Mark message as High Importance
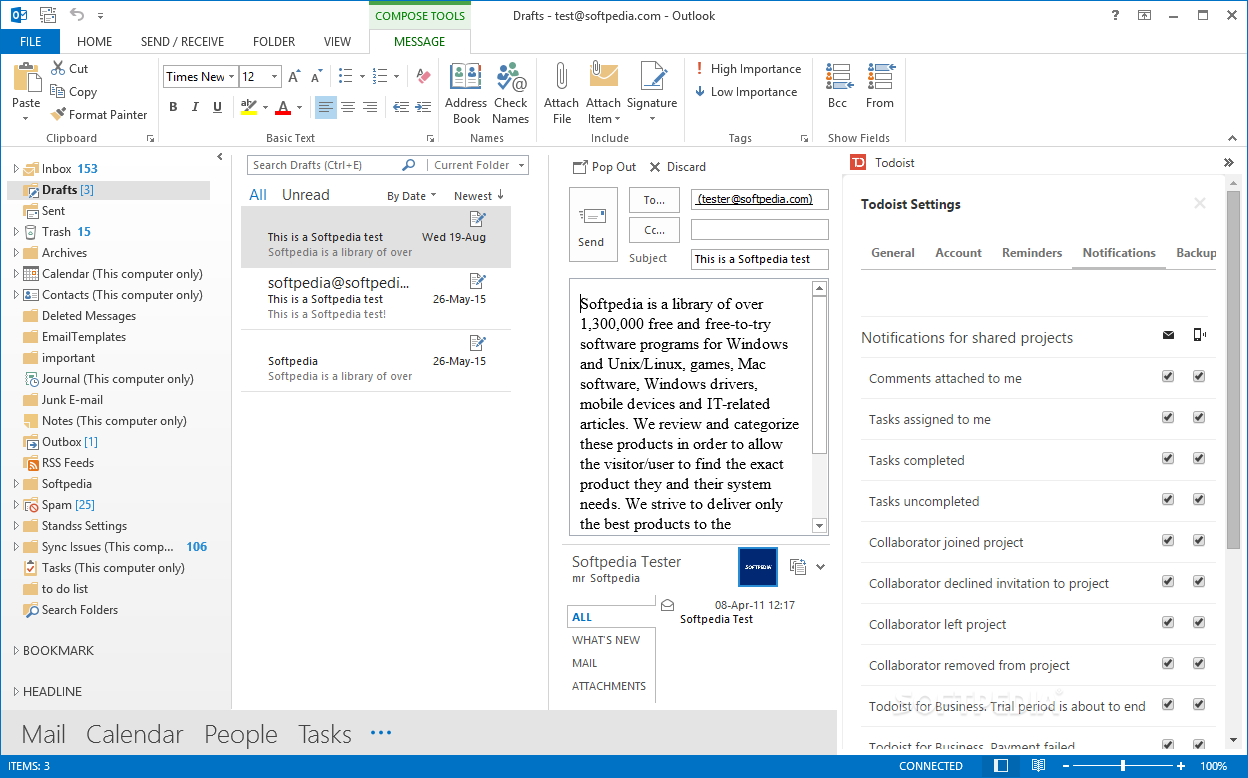The image size is (1248, 778). point(749,69)
